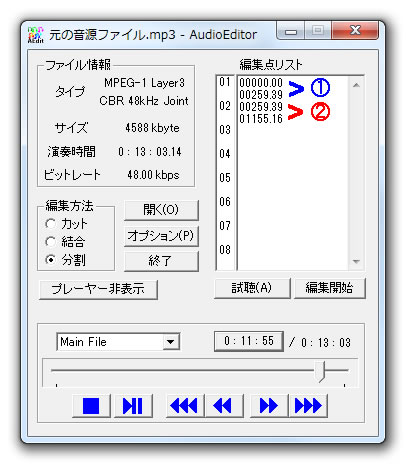Click the AudioEditor app icon in title bar
Image resolution: width=406 pixels, height=464 pixels.
(35, 35)
